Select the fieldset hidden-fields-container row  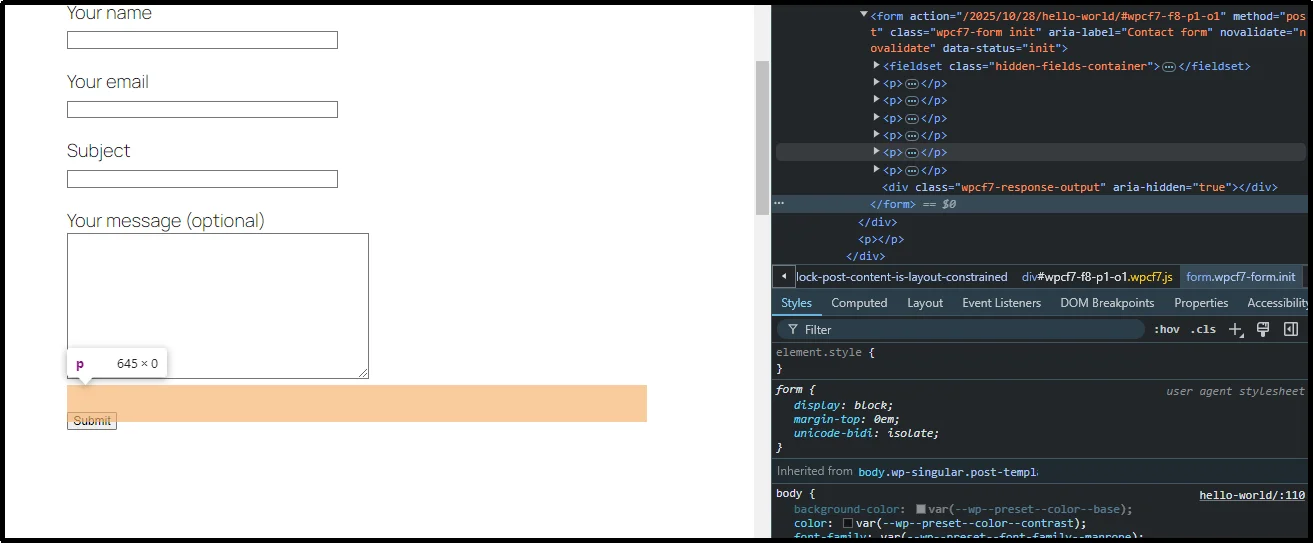tap(1066, 66)
